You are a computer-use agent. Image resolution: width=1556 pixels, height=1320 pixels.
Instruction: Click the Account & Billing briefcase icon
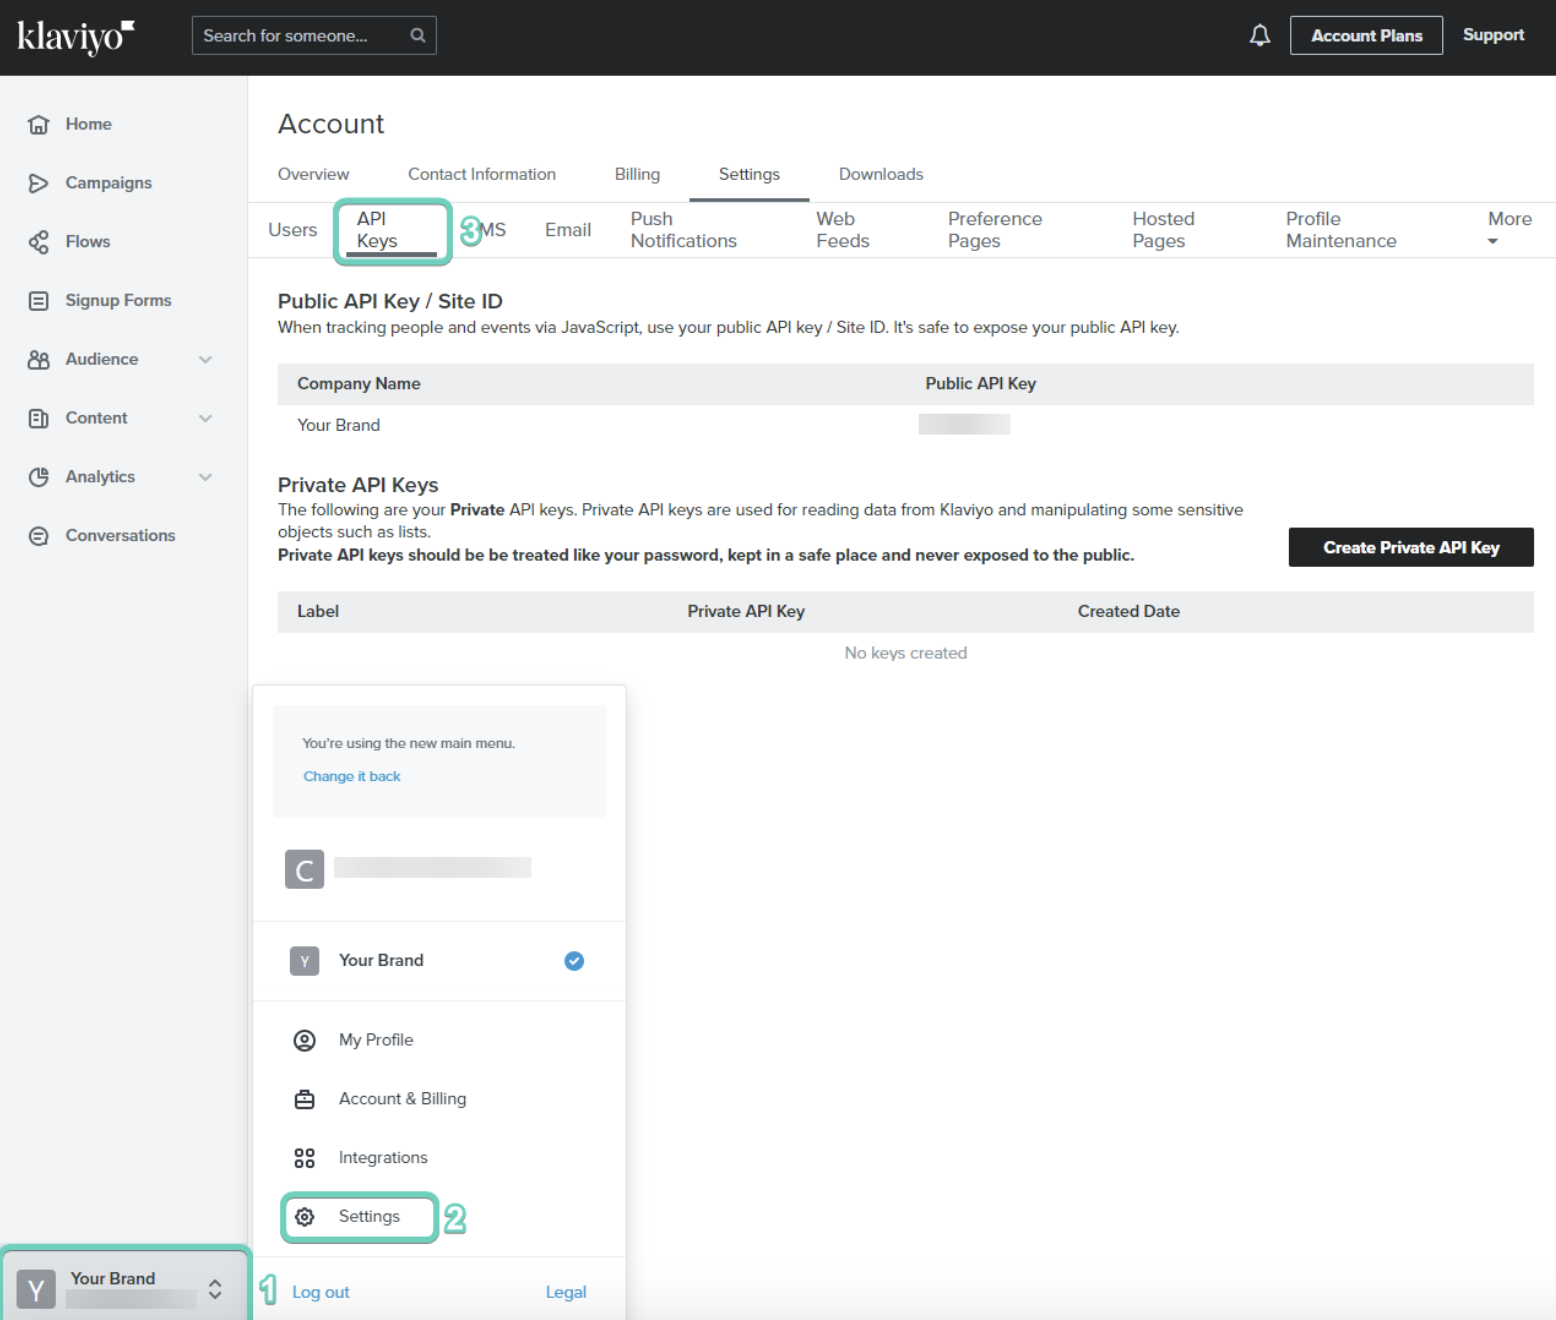(x=305, y=1099)
